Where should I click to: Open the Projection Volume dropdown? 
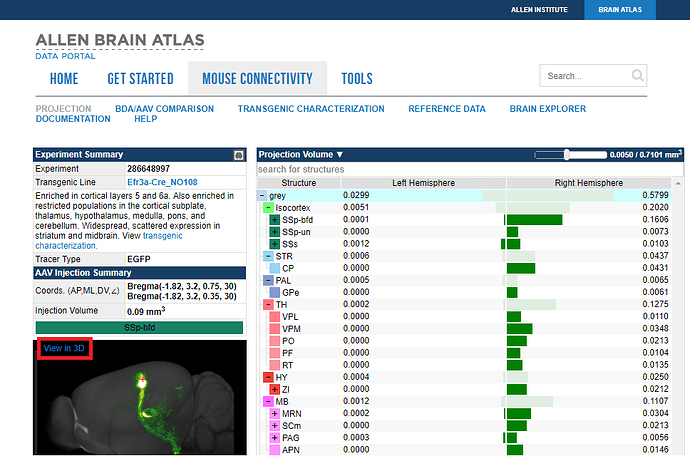click(301, 154)
